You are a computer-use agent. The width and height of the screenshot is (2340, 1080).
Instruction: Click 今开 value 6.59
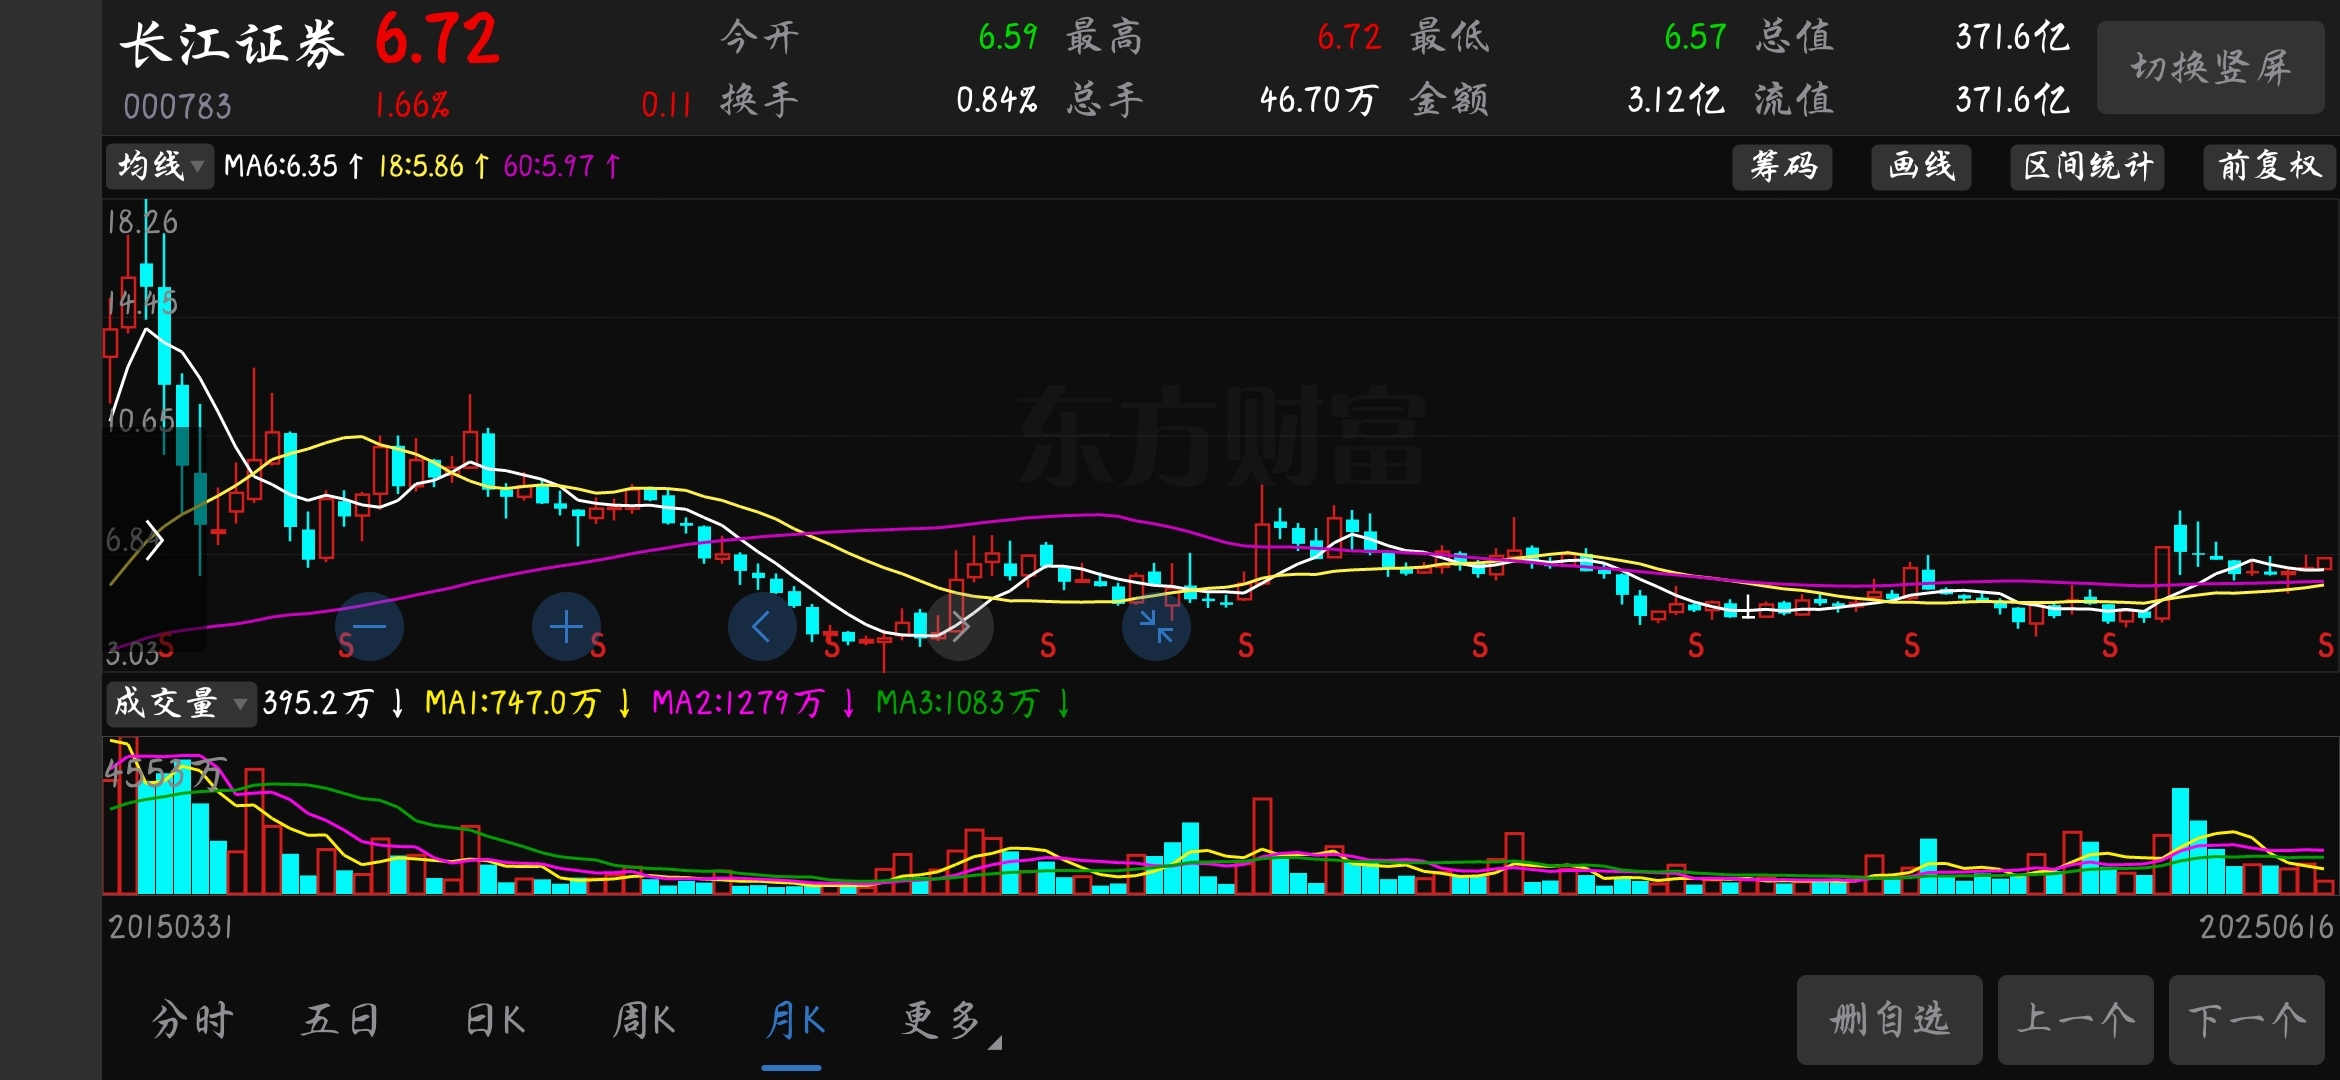click(1008, 37)
